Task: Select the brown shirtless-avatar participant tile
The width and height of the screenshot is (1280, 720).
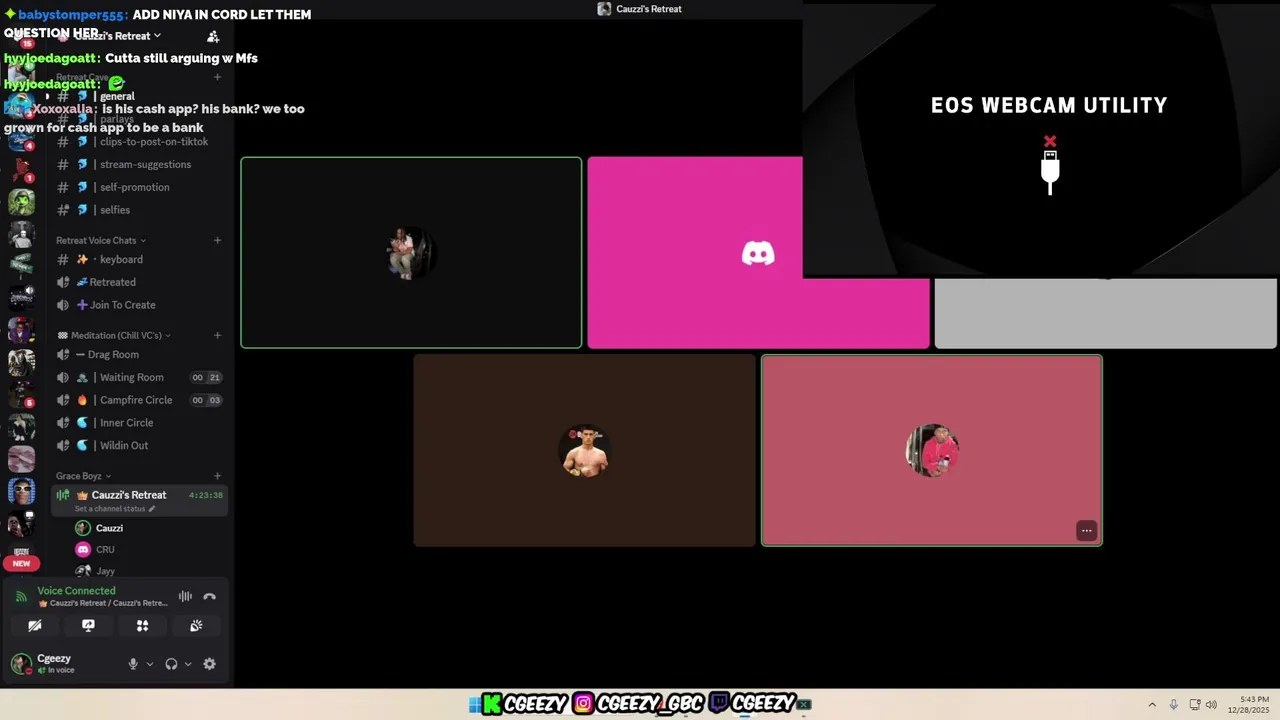Action: [585, 451]
